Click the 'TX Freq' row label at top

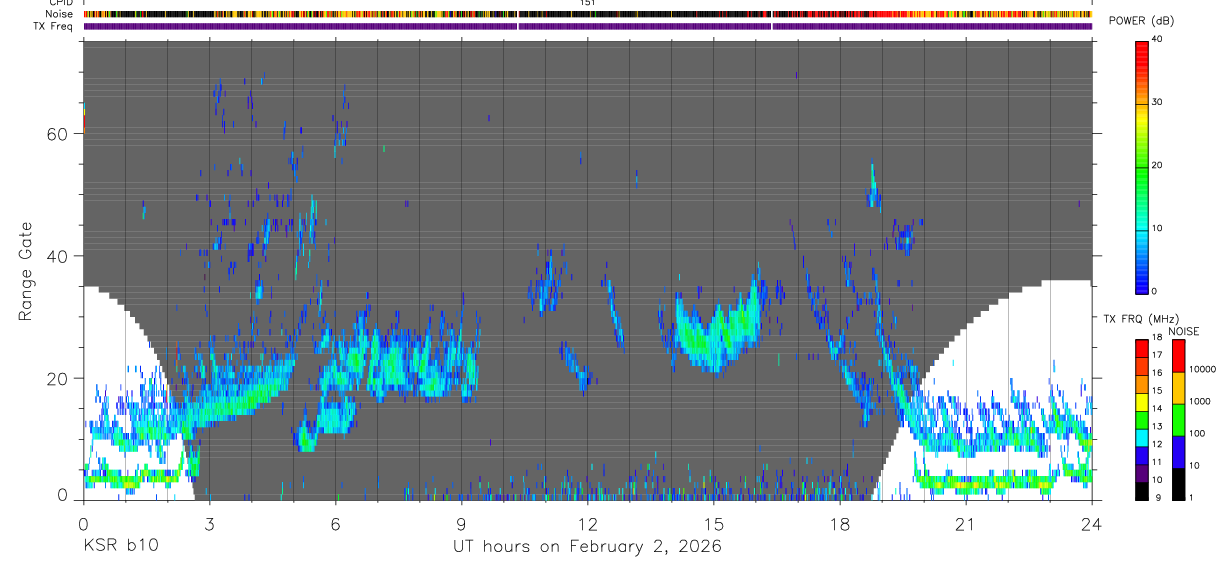pyautogui.click(x=55, y=26)
